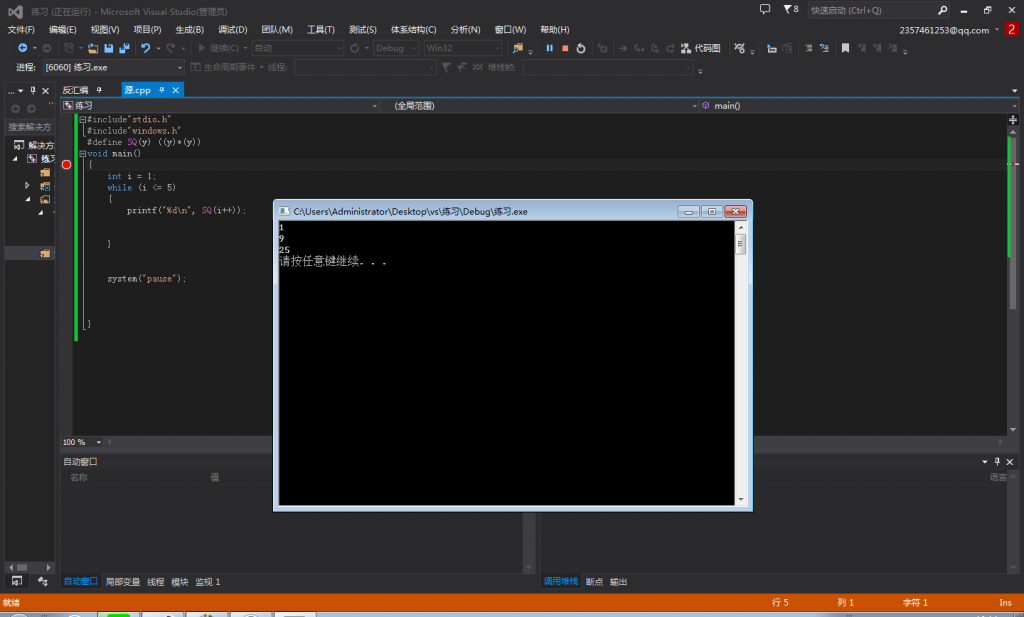Click the Save All icon

[124, 48]
